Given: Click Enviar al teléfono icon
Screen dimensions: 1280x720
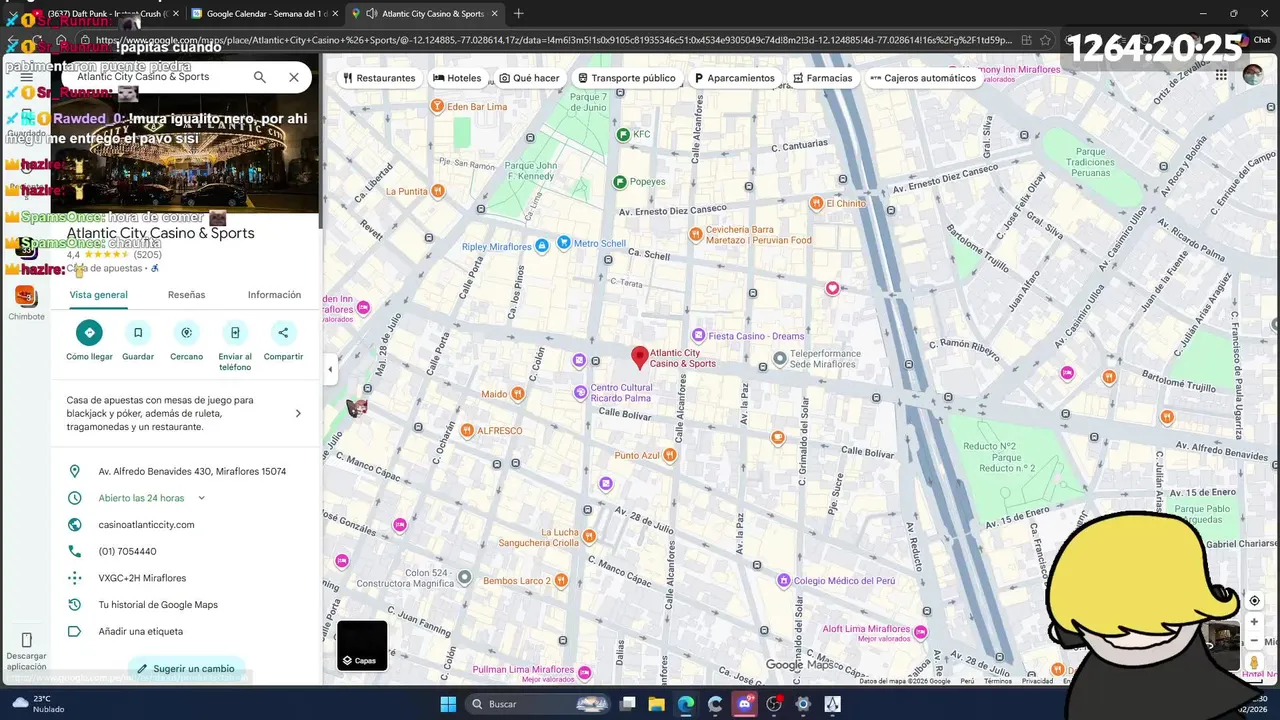Looking at the screenshot, I should 235,333.
